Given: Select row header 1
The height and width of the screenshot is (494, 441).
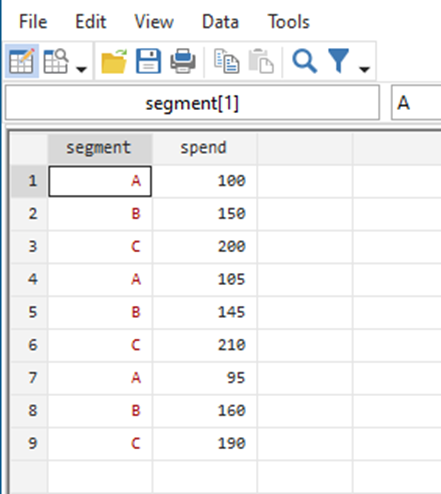Looking at the screenshot, I should pos(29,181).
